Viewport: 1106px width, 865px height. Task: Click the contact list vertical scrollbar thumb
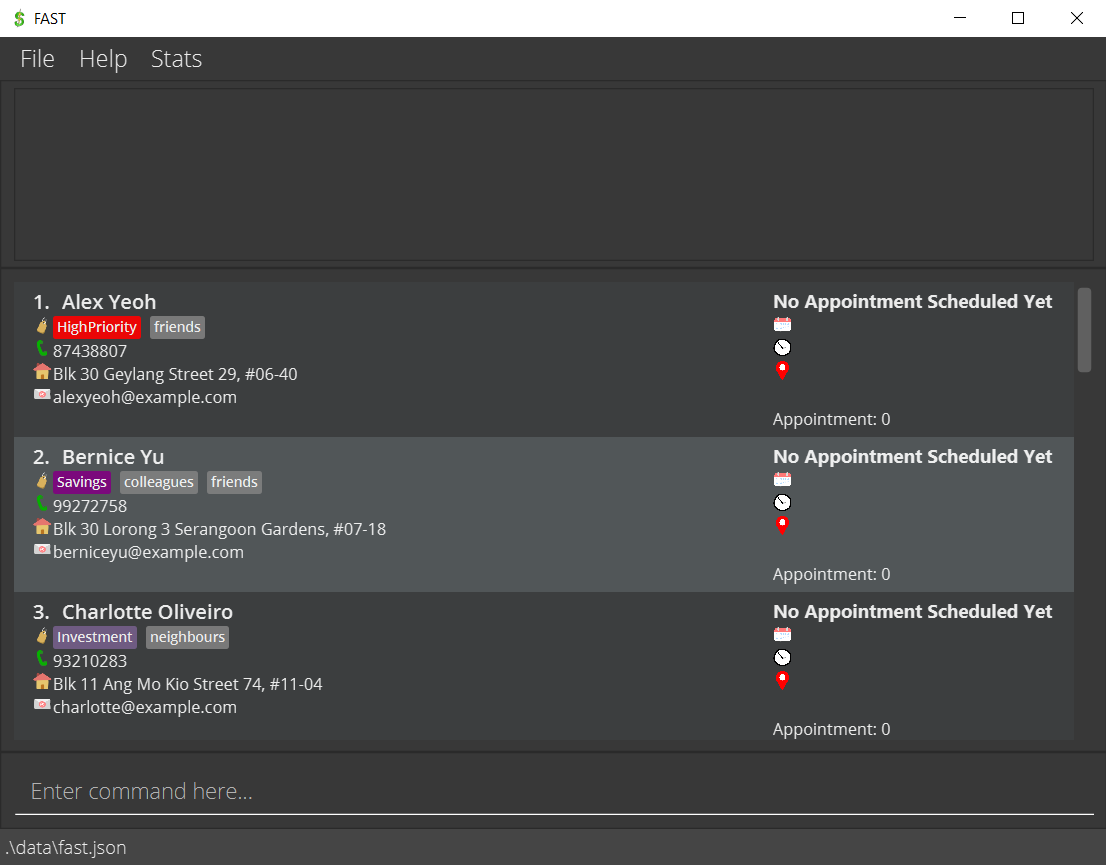[x=1084, y=330]
